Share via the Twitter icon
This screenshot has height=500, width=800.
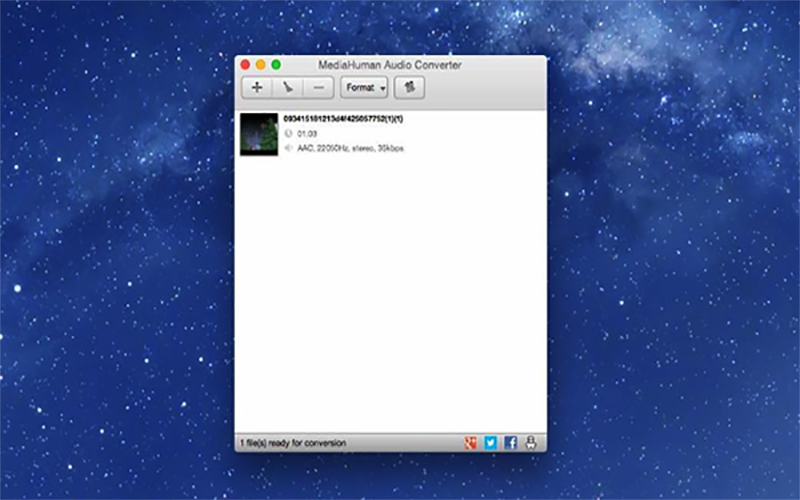[490, 443]
